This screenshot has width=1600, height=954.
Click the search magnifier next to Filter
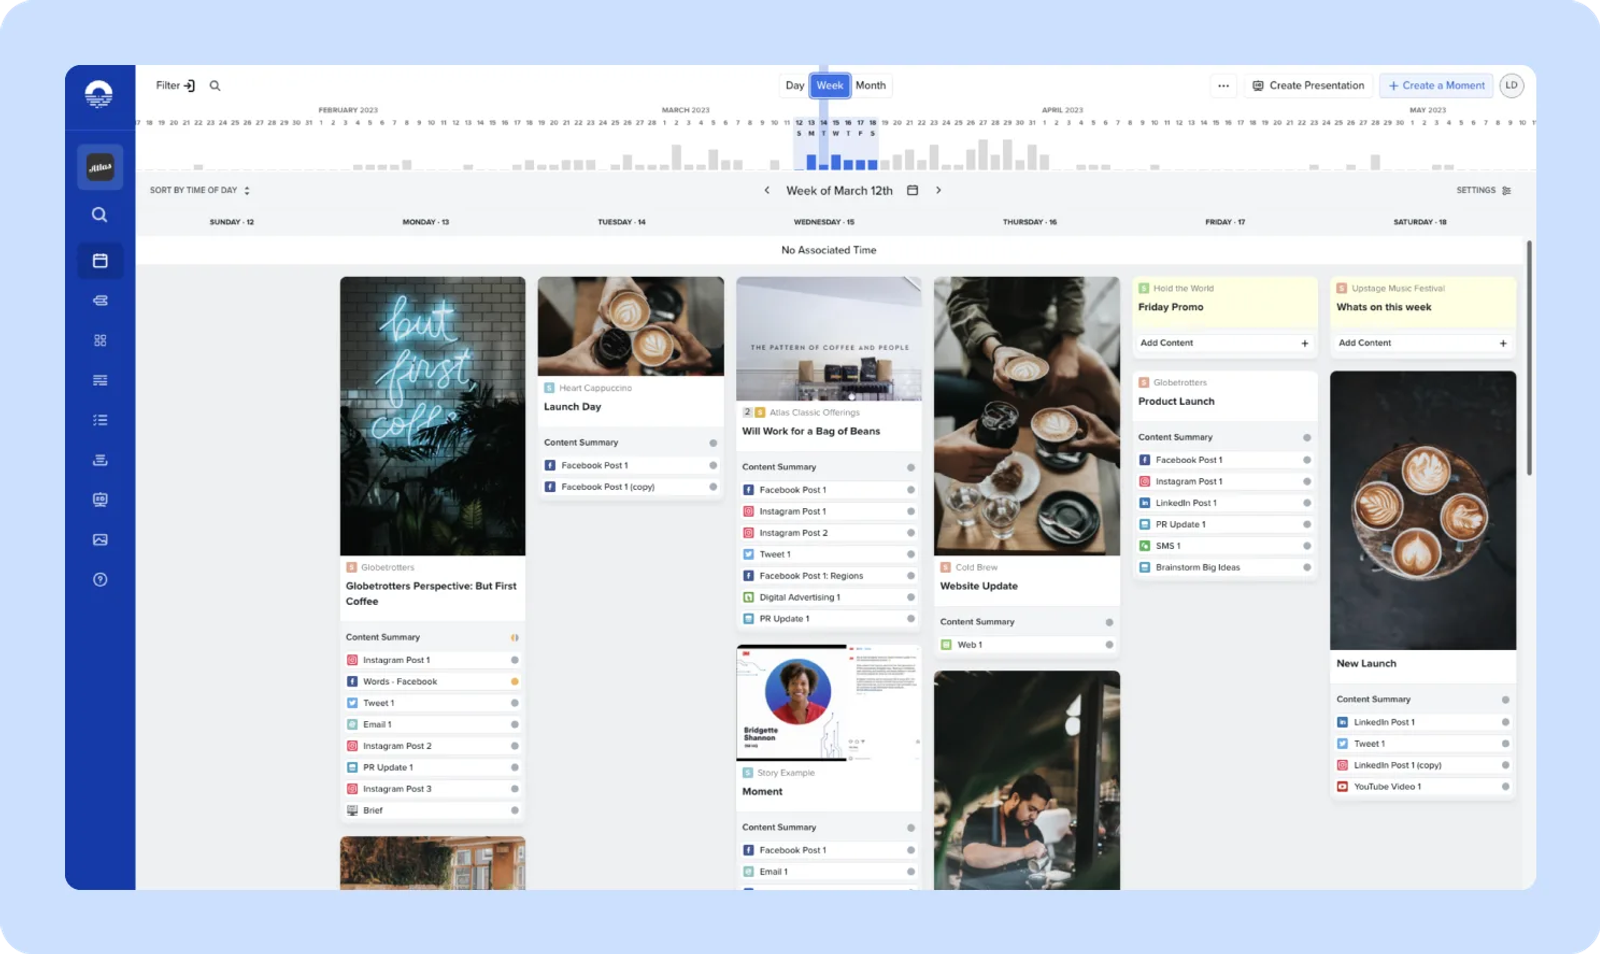[x=215, y=86]
